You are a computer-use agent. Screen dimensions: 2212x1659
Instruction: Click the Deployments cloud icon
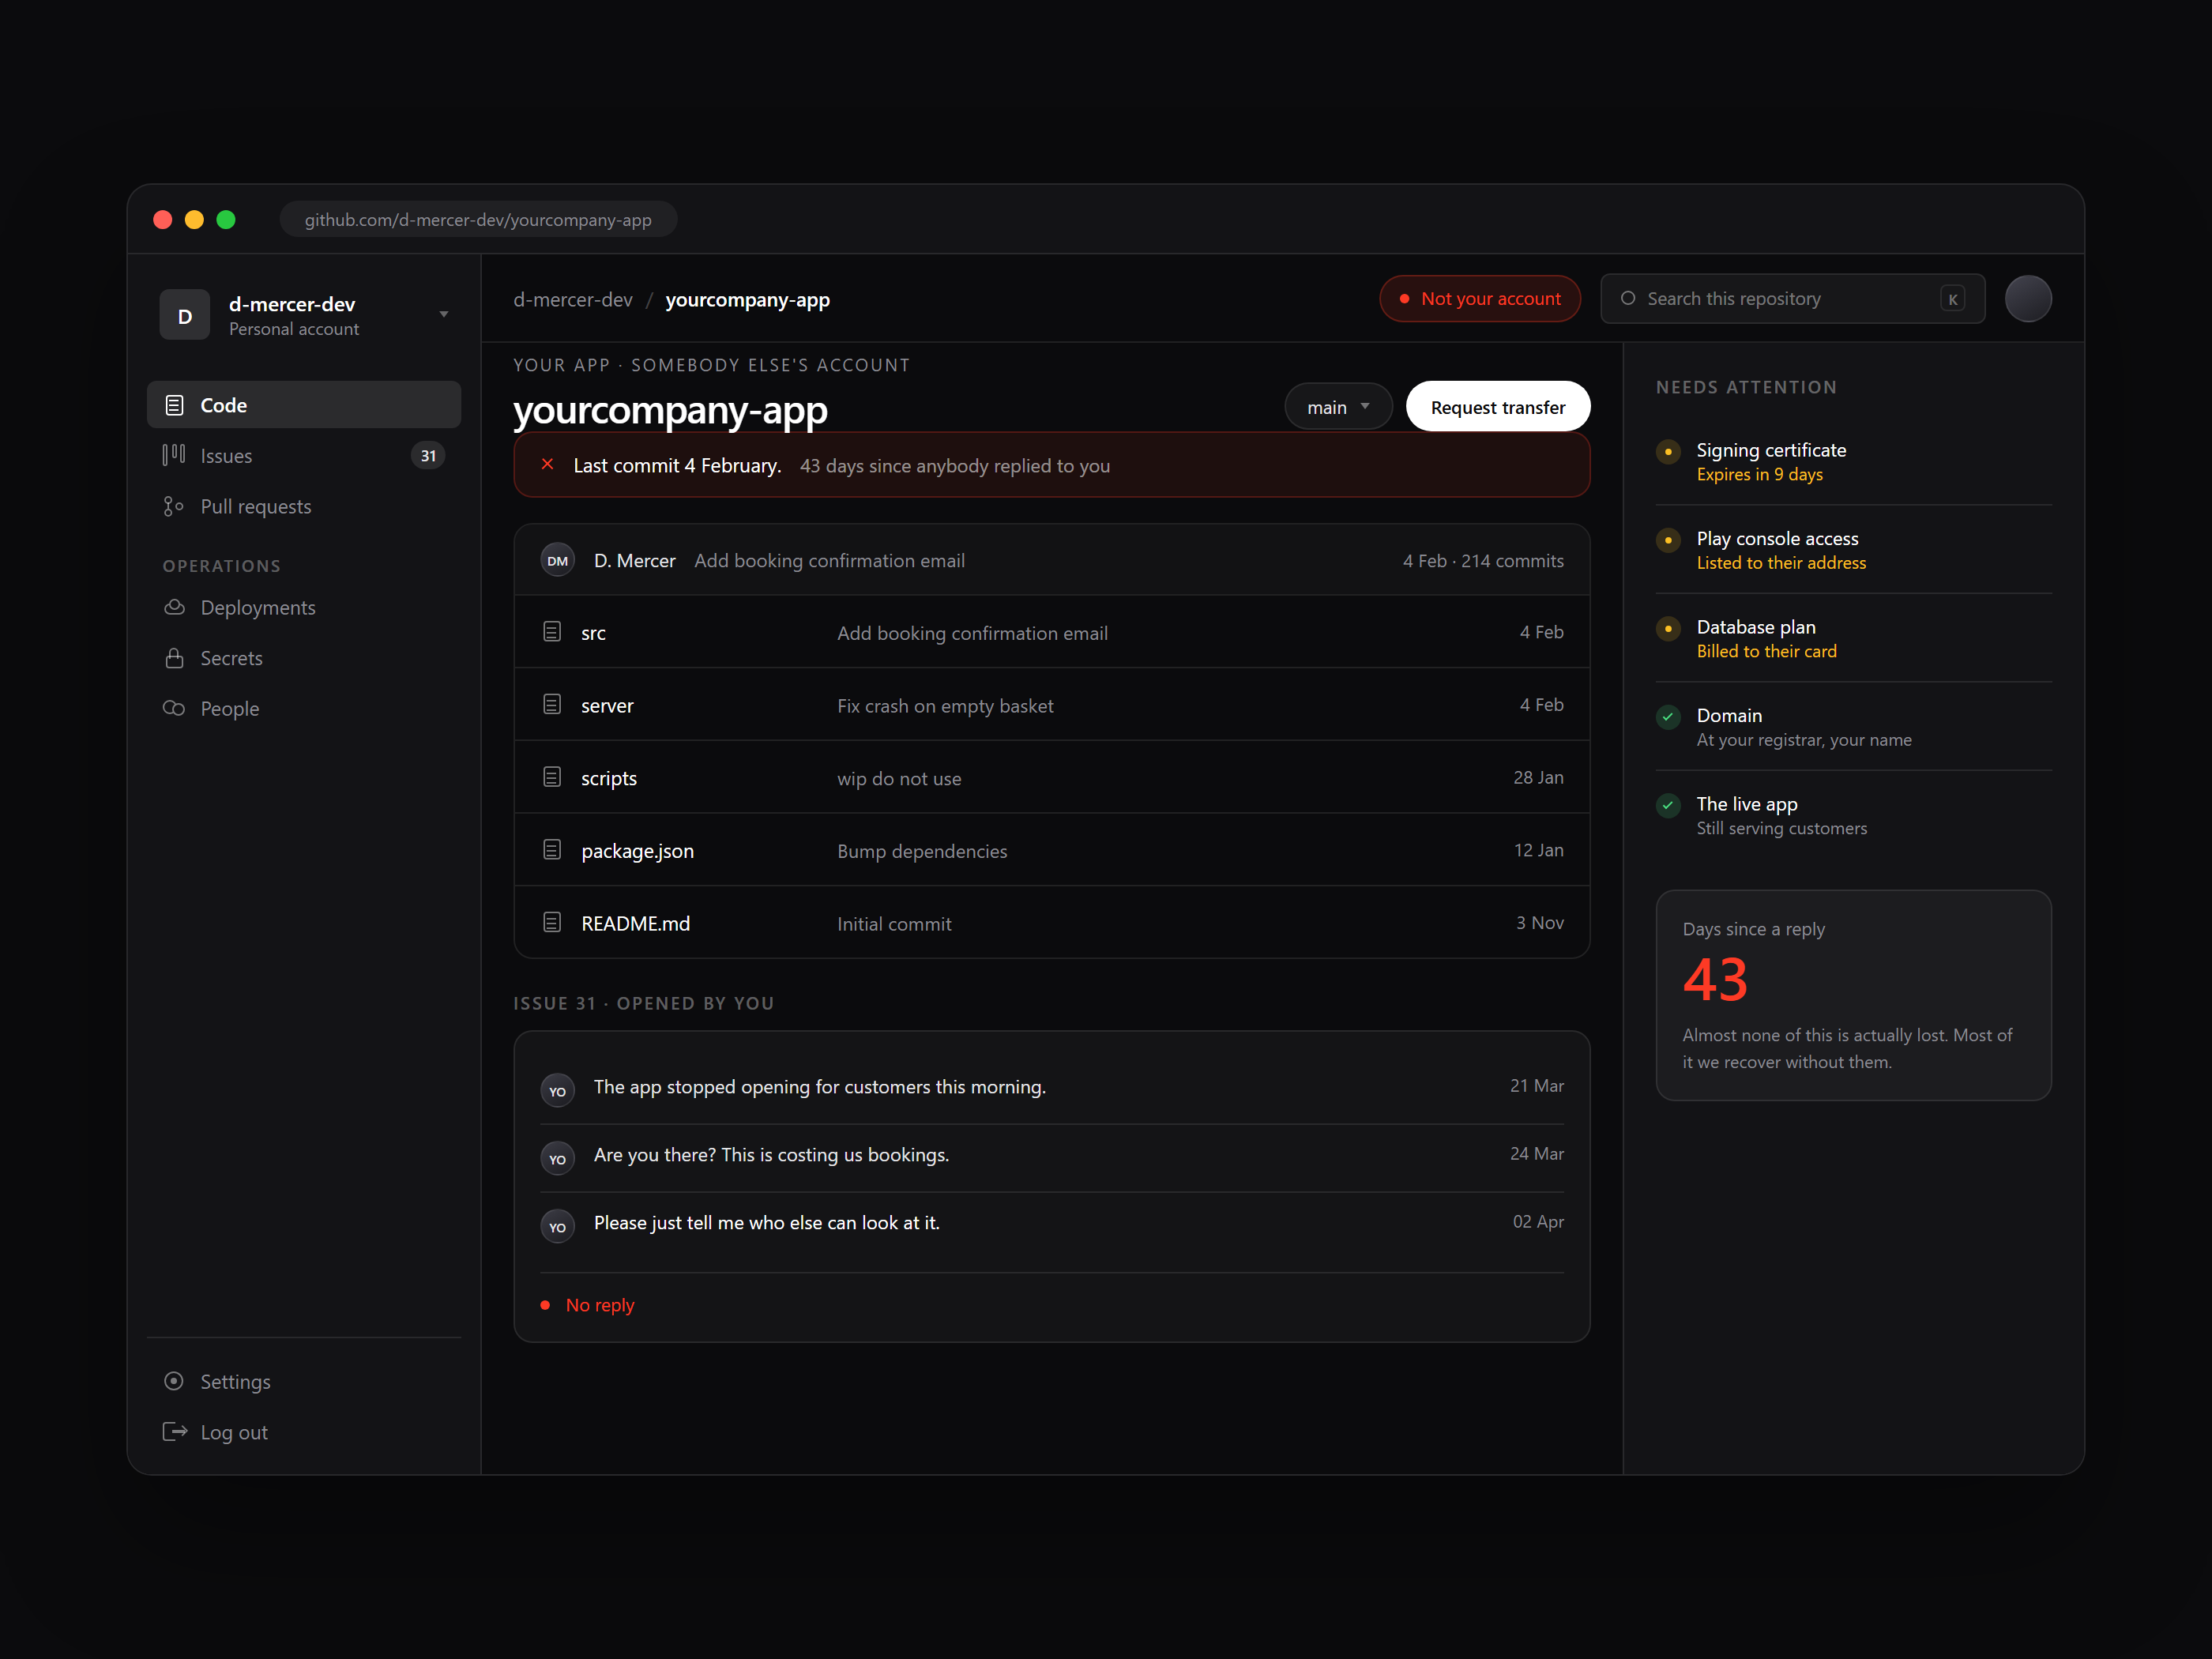pyautogui.click(x=174, y=607)
